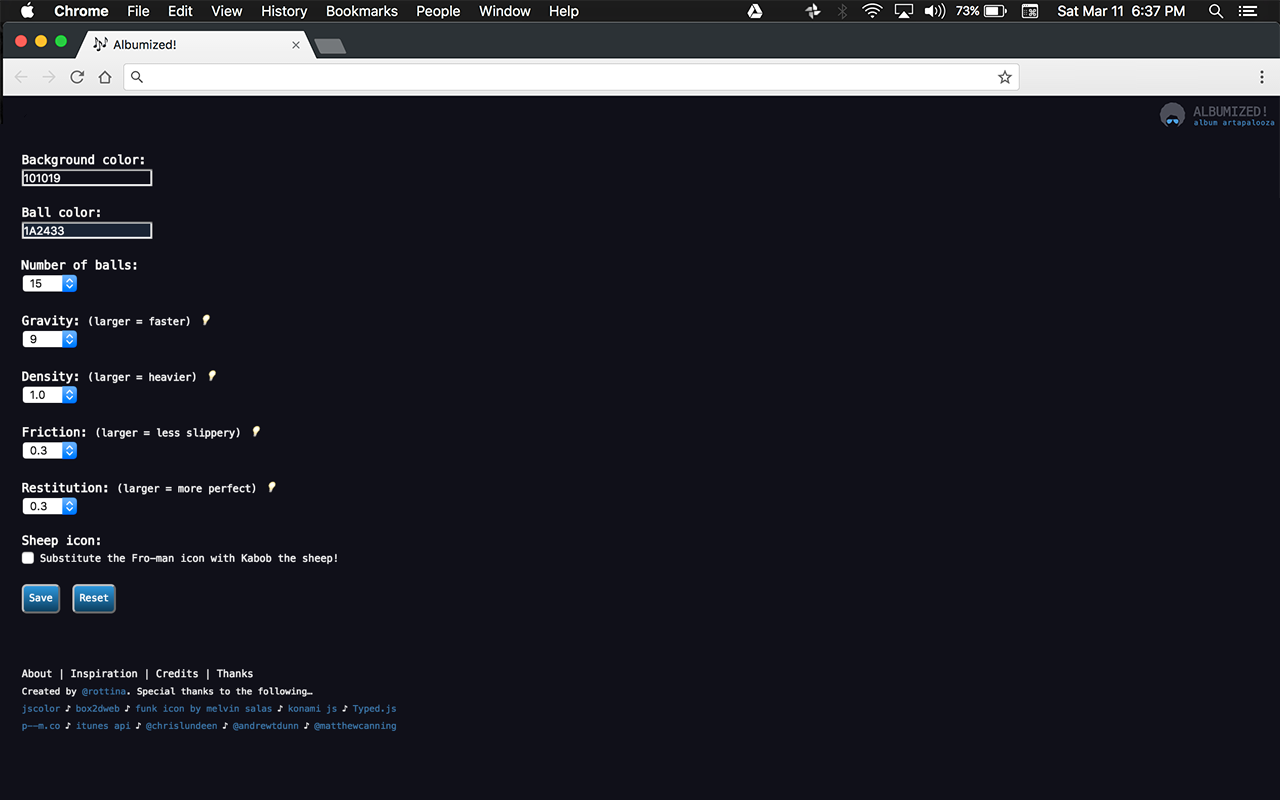Viewport: 1280px width, 800px height.
Task: Visit the @rottina profile link
Action: point(104,691)
